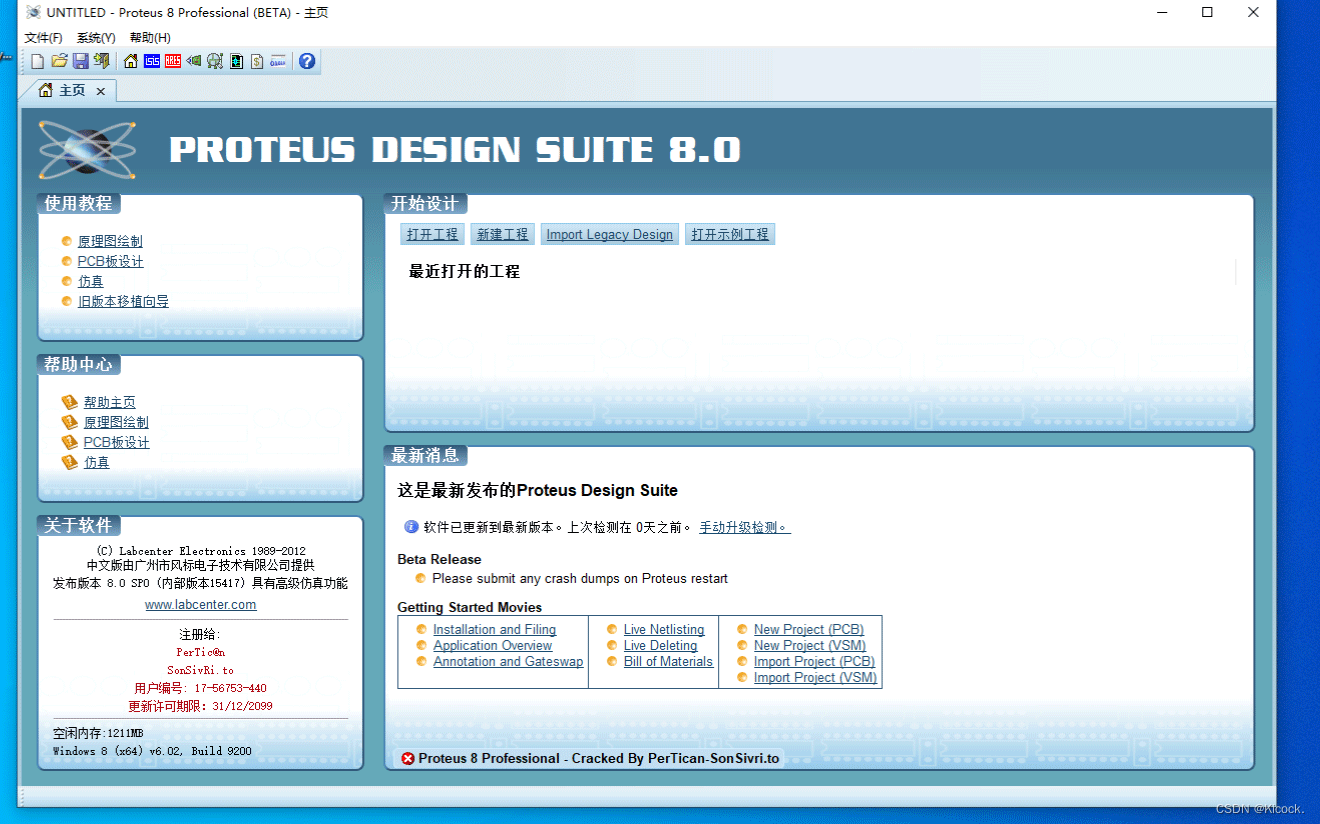
Task: Click the 打开示例工程 button
Action: (730, 234)
